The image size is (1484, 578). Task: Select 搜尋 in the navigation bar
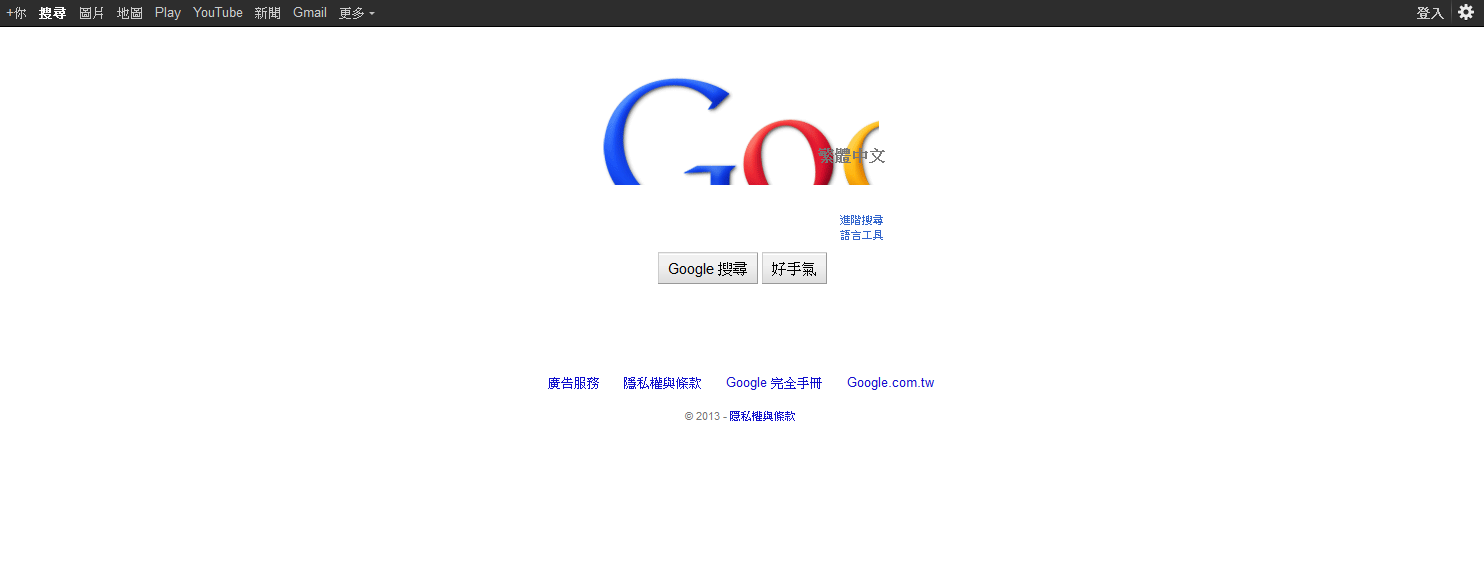click(53, 13)
